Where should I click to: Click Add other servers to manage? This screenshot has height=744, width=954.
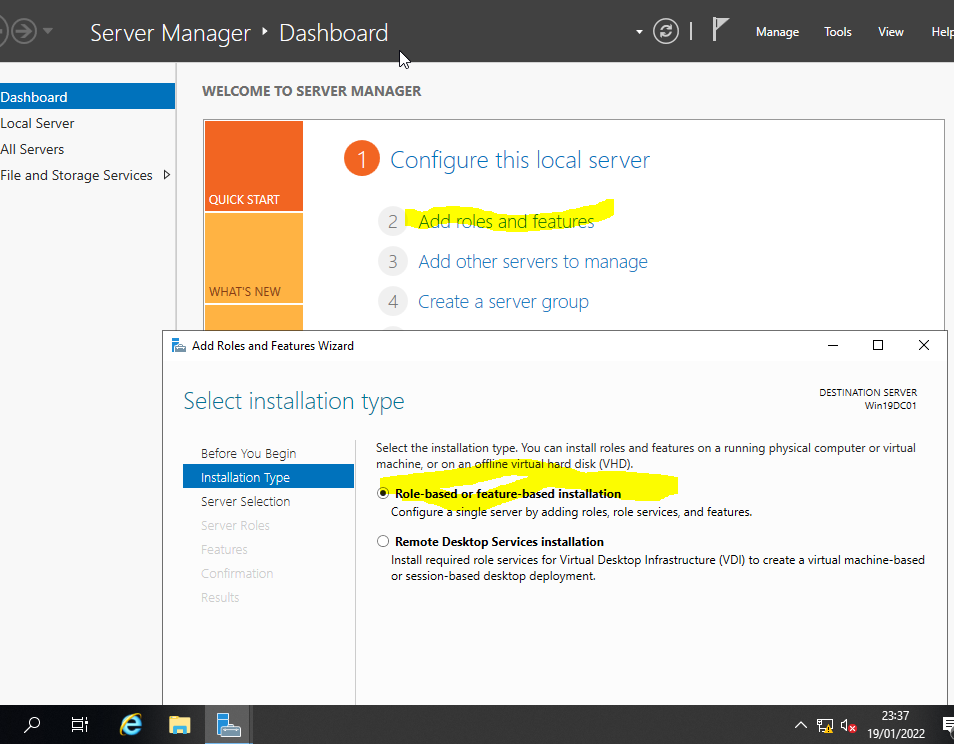(x=532, y=262)
